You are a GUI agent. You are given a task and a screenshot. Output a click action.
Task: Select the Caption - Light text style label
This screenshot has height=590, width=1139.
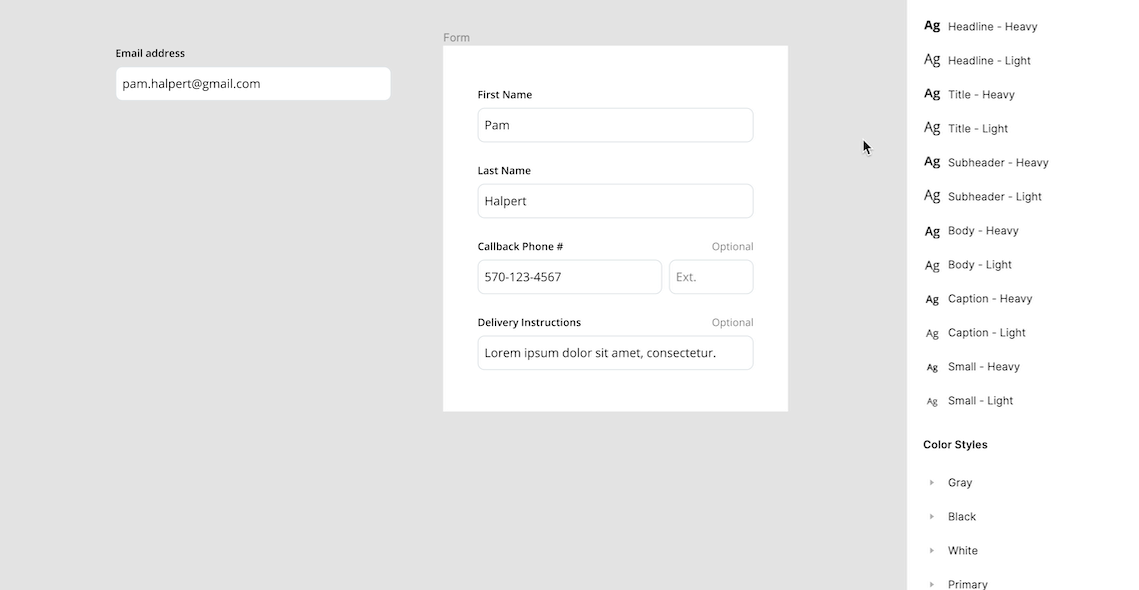click(x=986, y=333)
